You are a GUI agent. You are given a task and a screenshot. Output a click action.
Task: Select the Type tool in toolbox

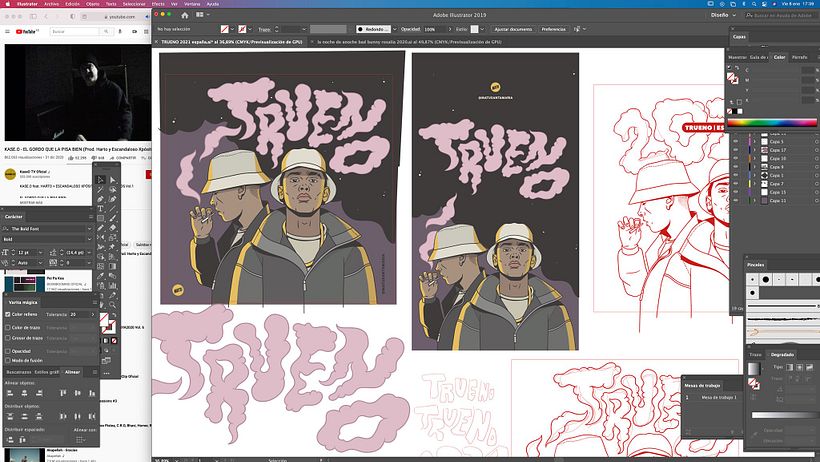coord(100,208)
